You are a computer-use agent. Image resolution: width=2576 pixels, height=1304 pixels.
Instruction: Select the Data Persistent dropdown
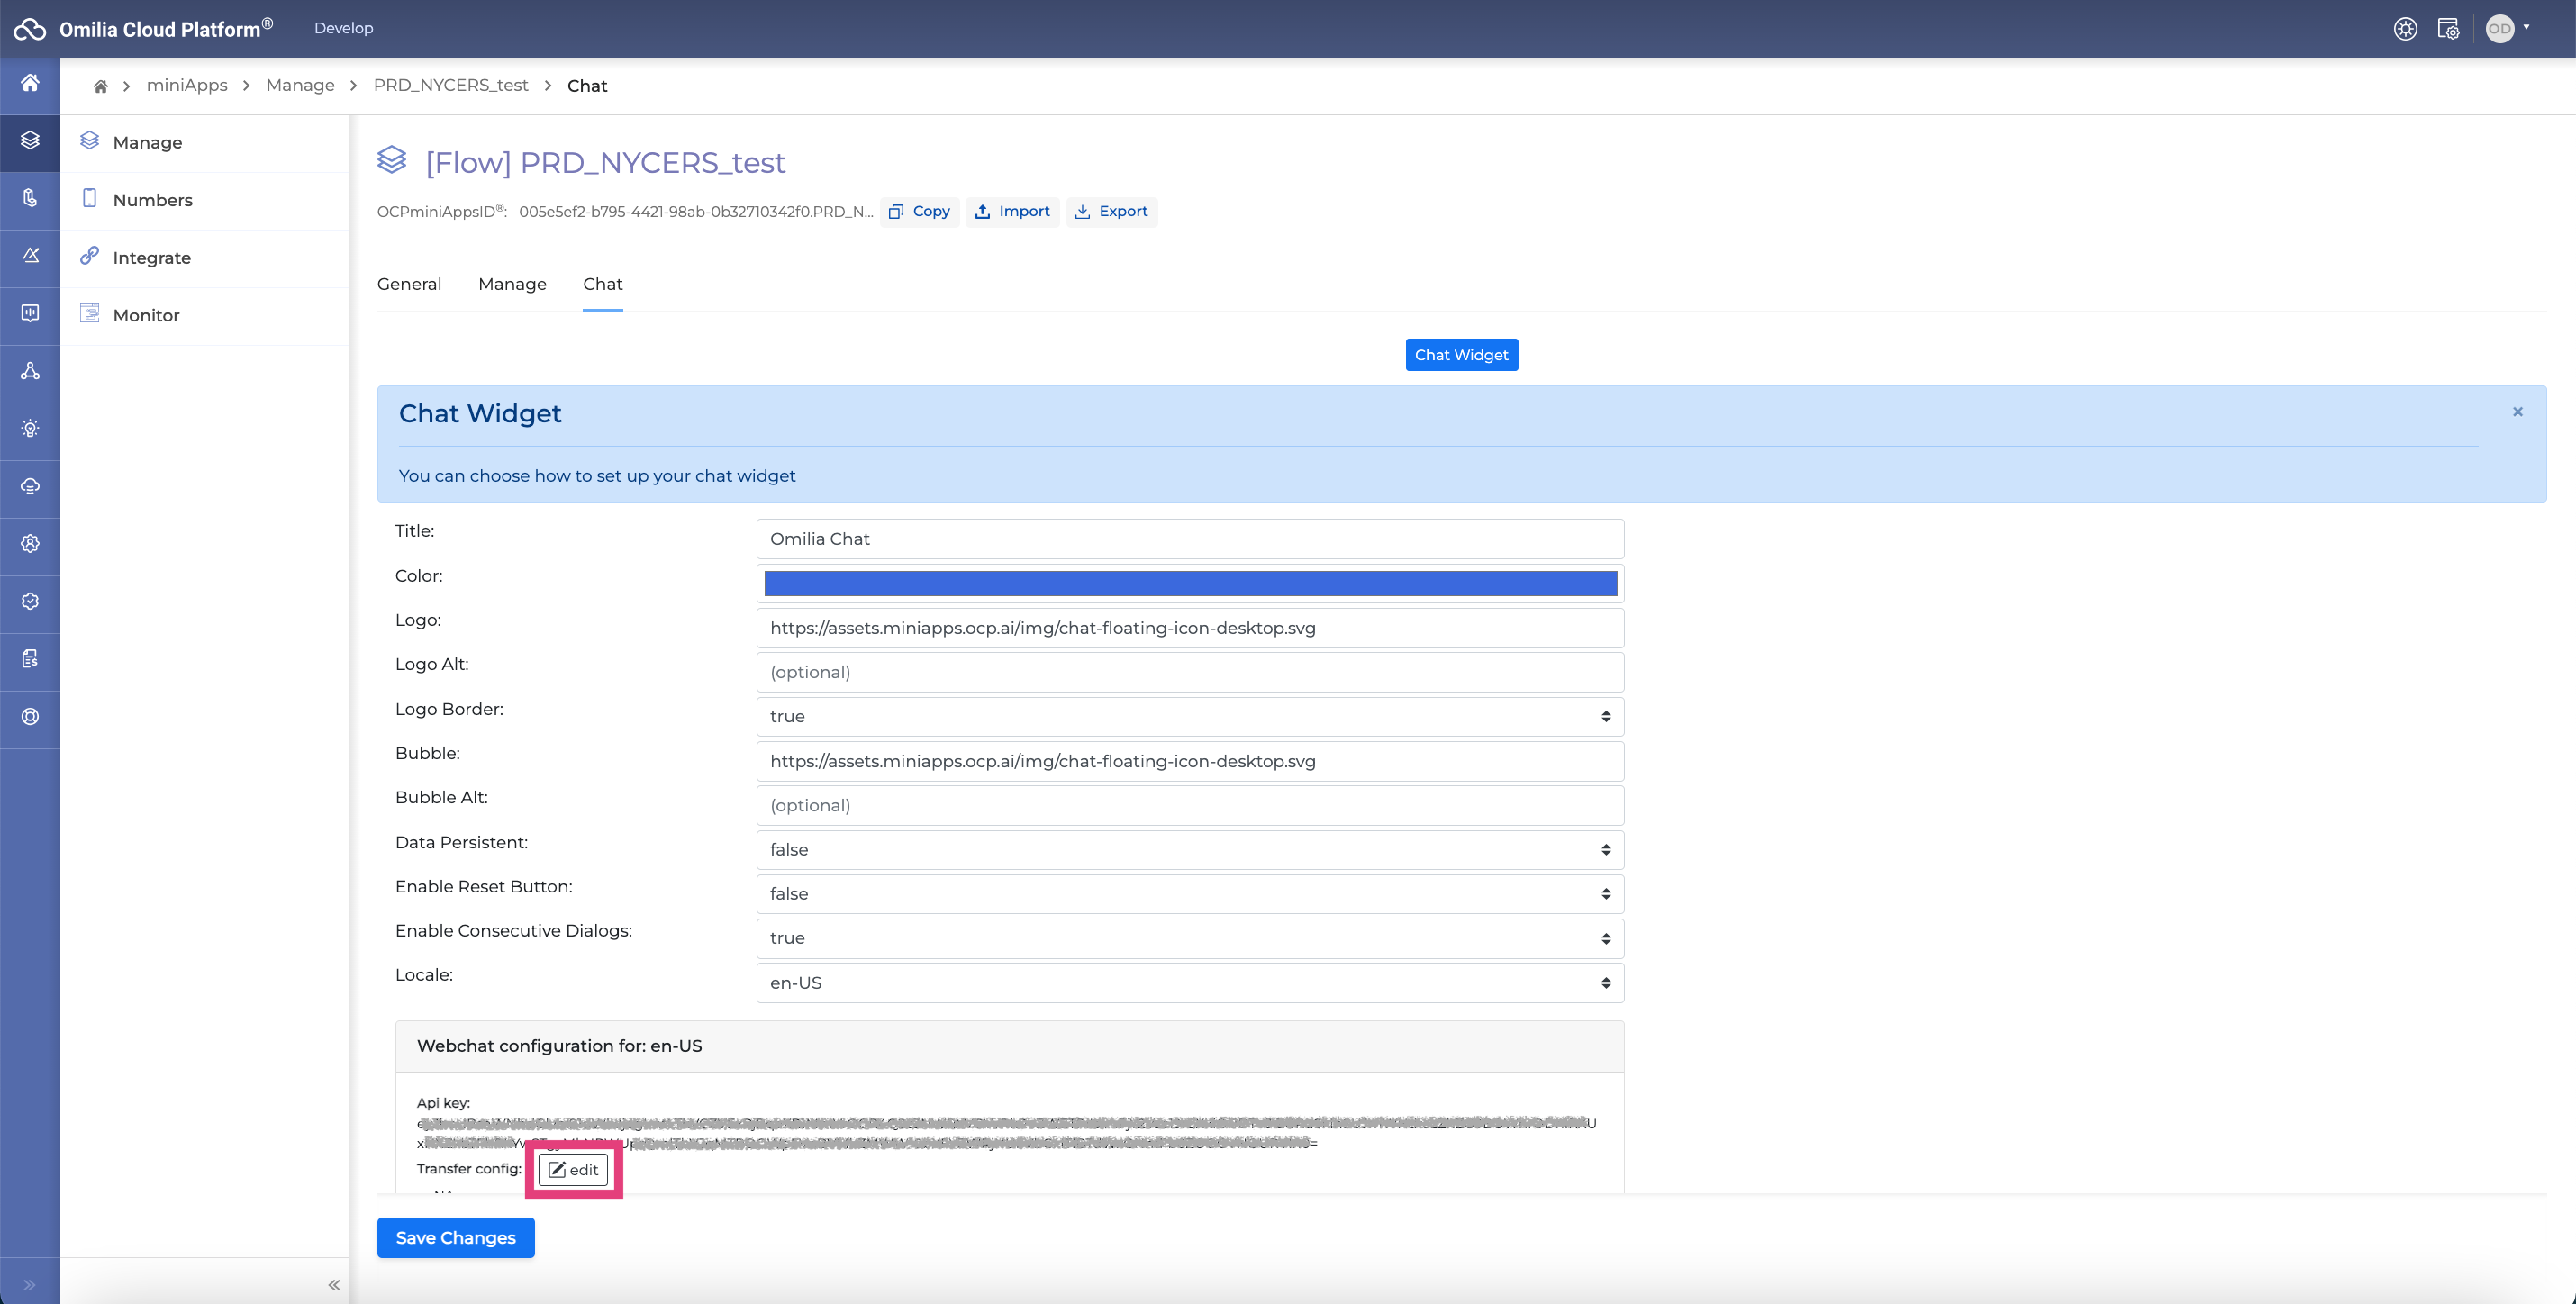1189,848
